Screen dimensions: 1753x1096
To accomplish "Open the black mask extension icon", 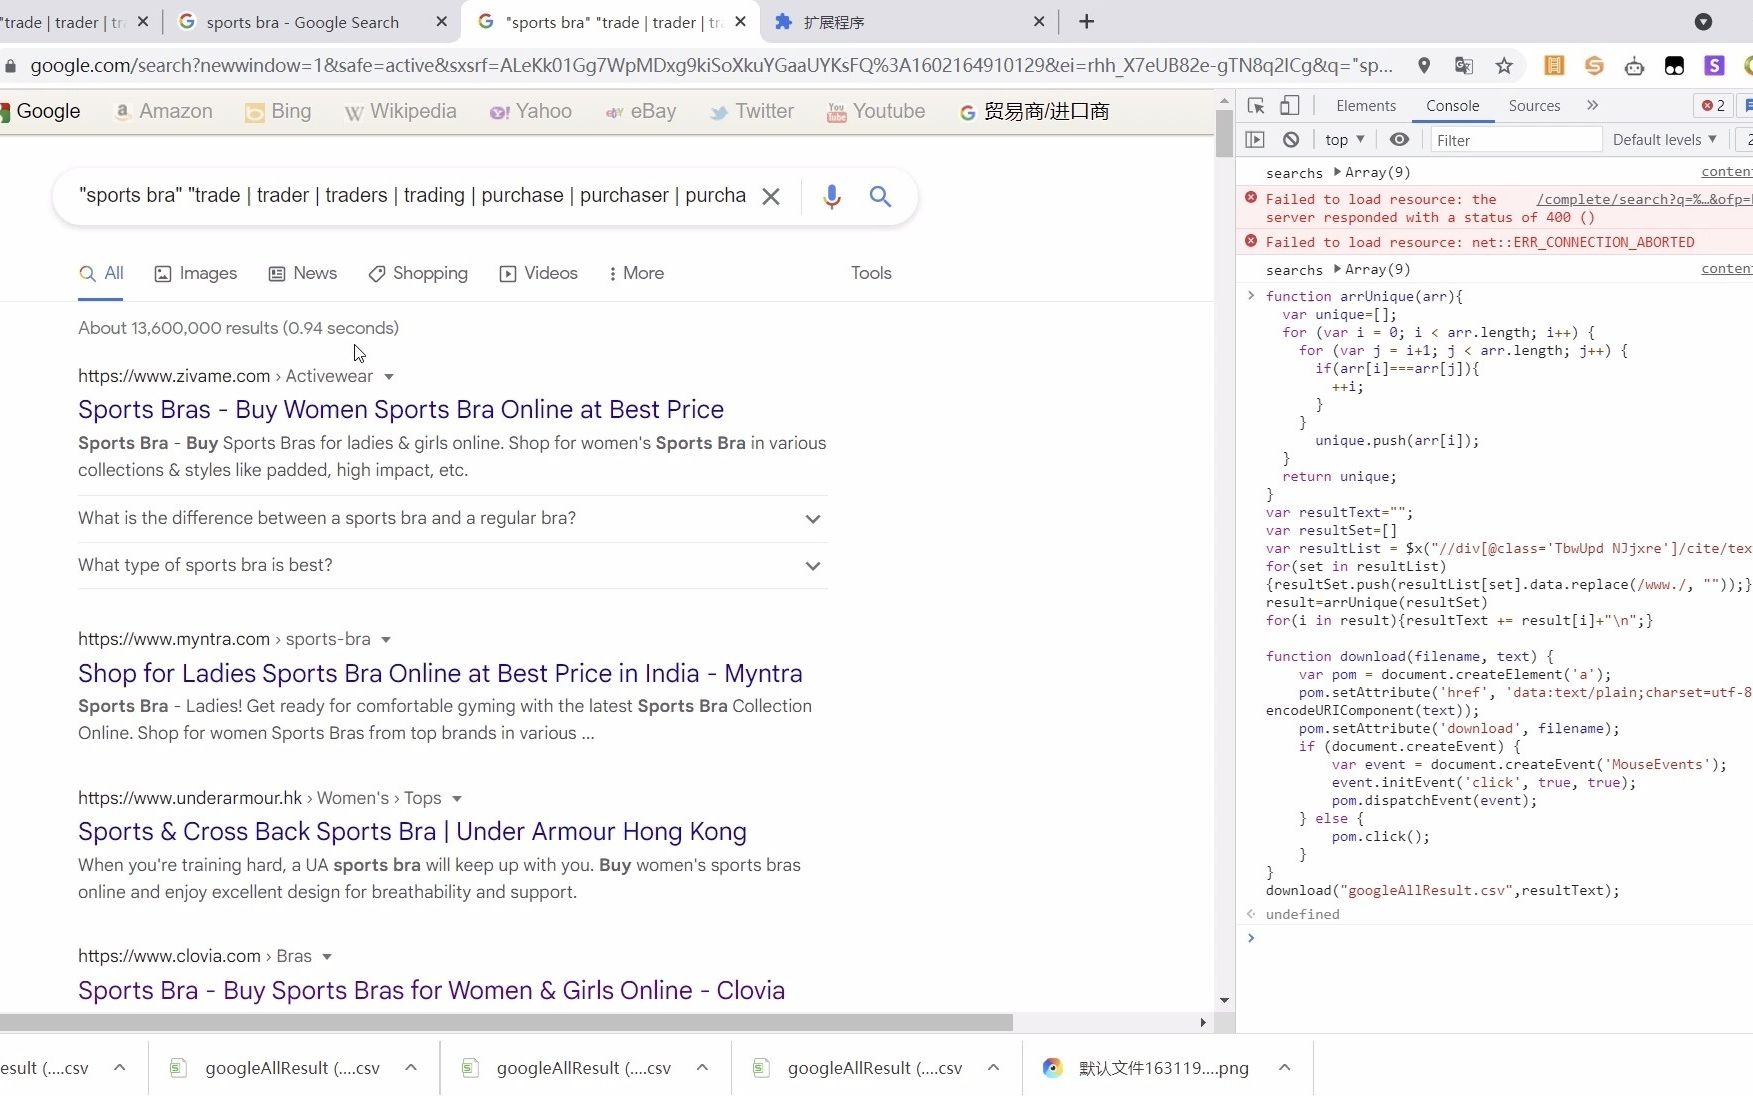I will tap(1674, 66).
